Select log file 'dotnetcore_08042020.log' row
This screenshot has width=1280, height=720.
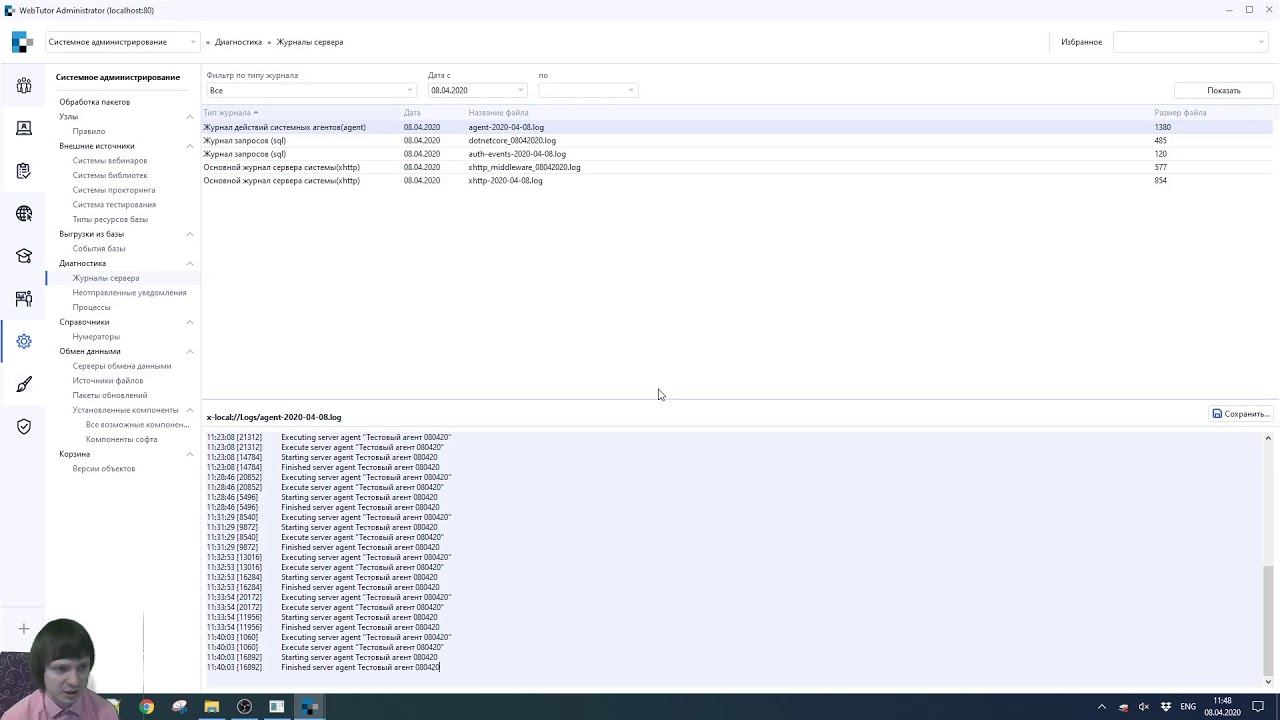pos(737,141)
